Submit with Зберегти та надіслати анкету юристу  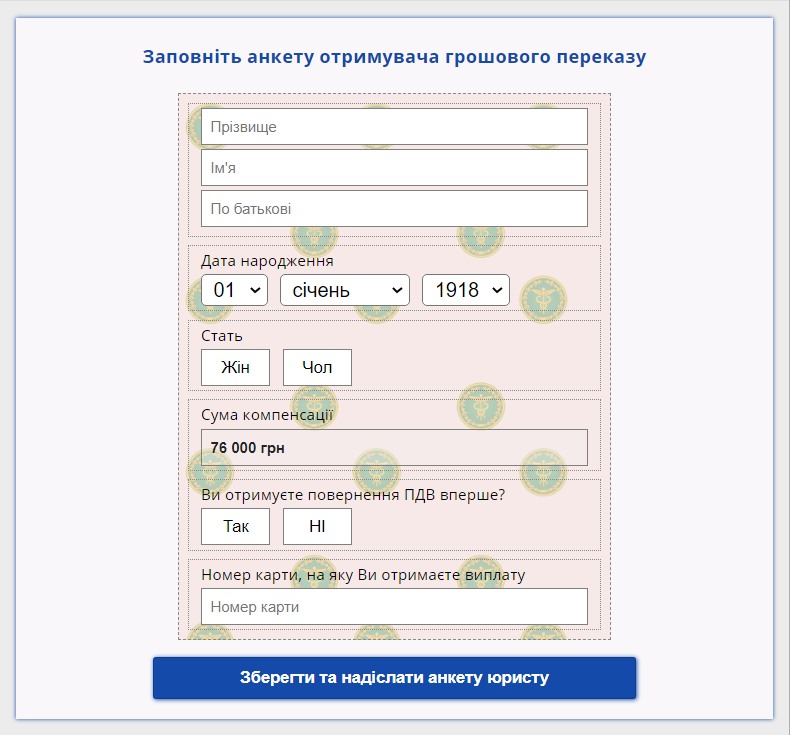coord(394,678)
